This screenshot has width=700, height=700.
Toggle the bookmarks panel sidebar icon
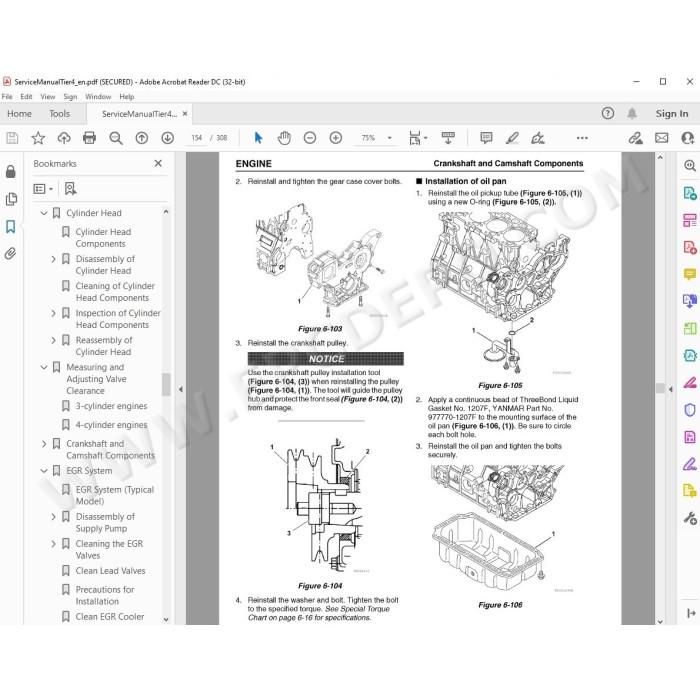[11, 226]
